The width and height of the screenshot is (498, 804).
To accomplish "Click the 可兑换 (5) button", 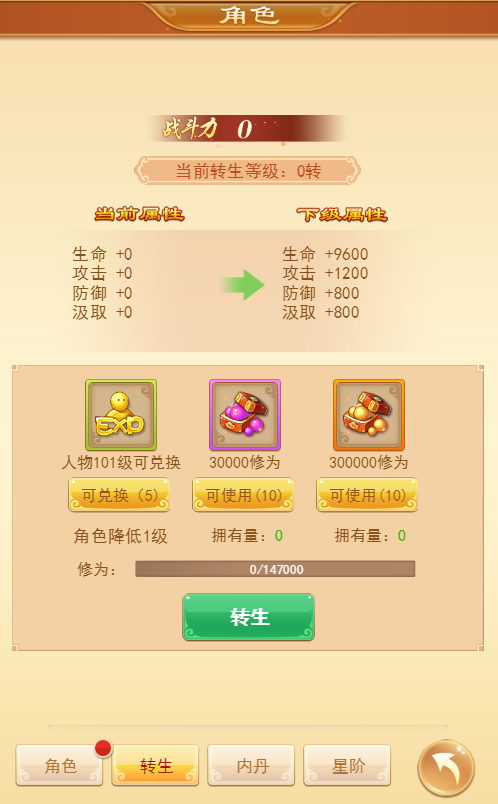I will [119, 495].
